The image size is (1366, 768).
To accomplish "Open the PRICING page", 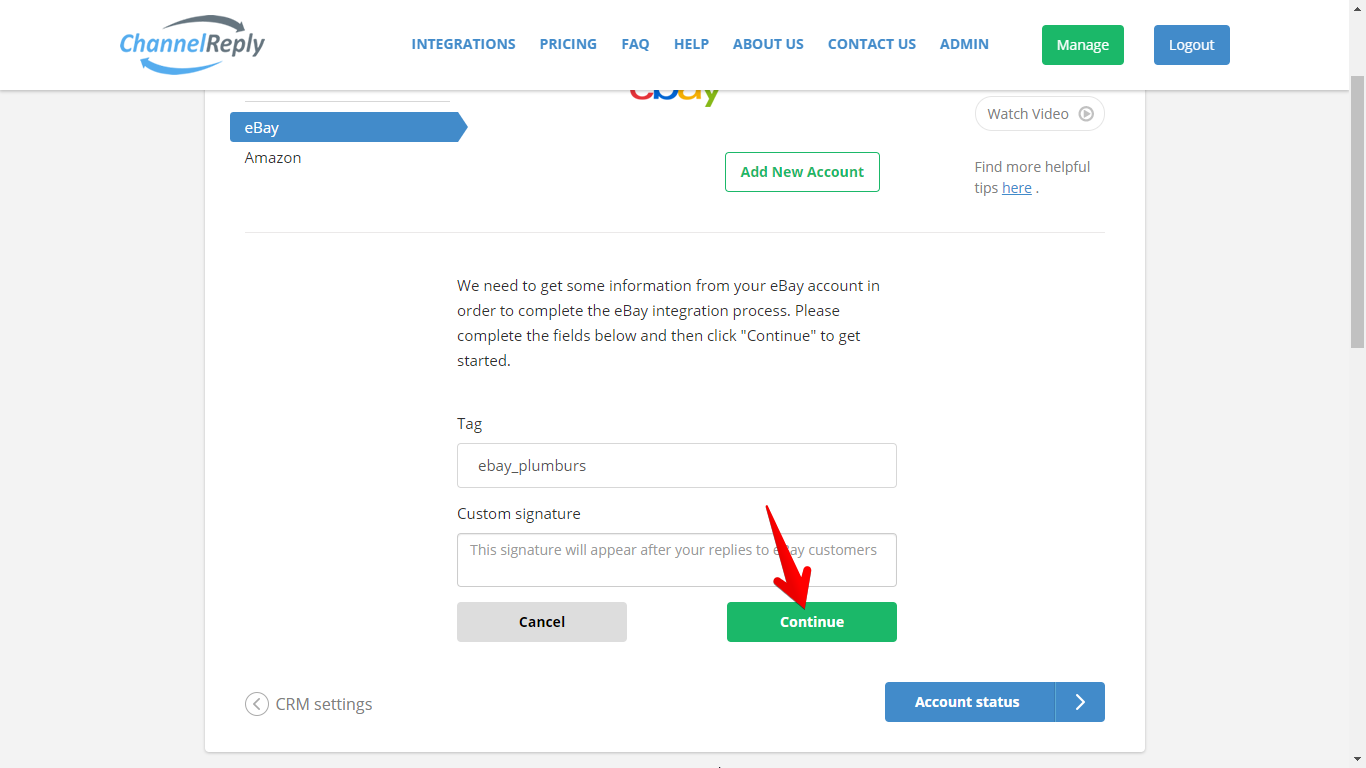I will 568,44.
